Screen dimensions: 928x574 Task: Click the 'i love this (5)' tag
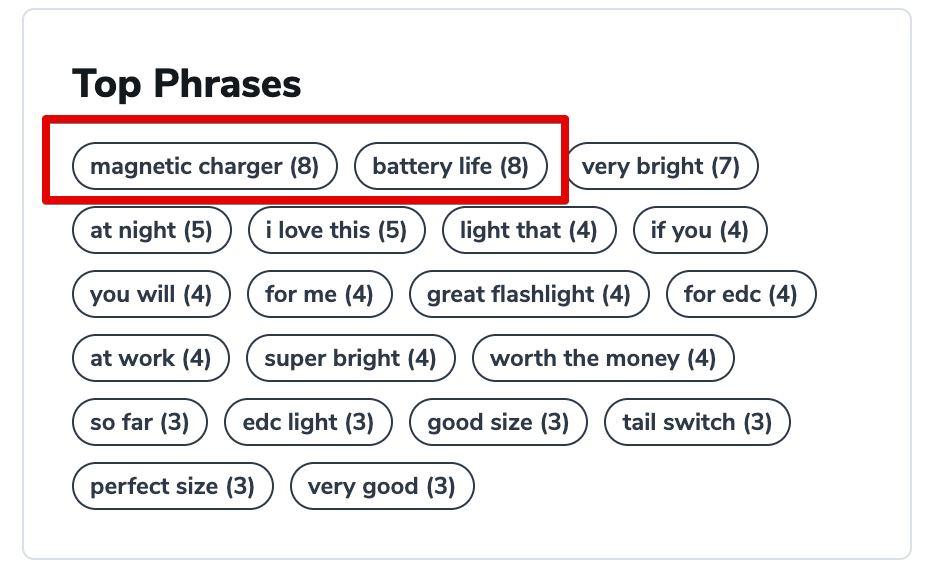pyautogui.click(x=337, y=230)
